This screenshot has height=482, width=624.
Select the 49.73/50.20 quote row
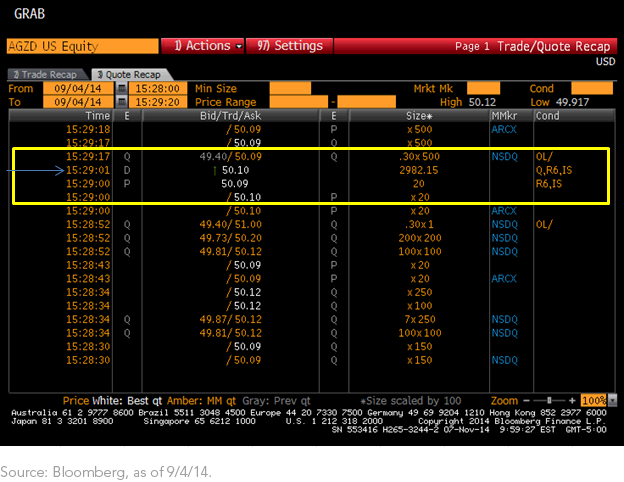[x=310, y=238]
